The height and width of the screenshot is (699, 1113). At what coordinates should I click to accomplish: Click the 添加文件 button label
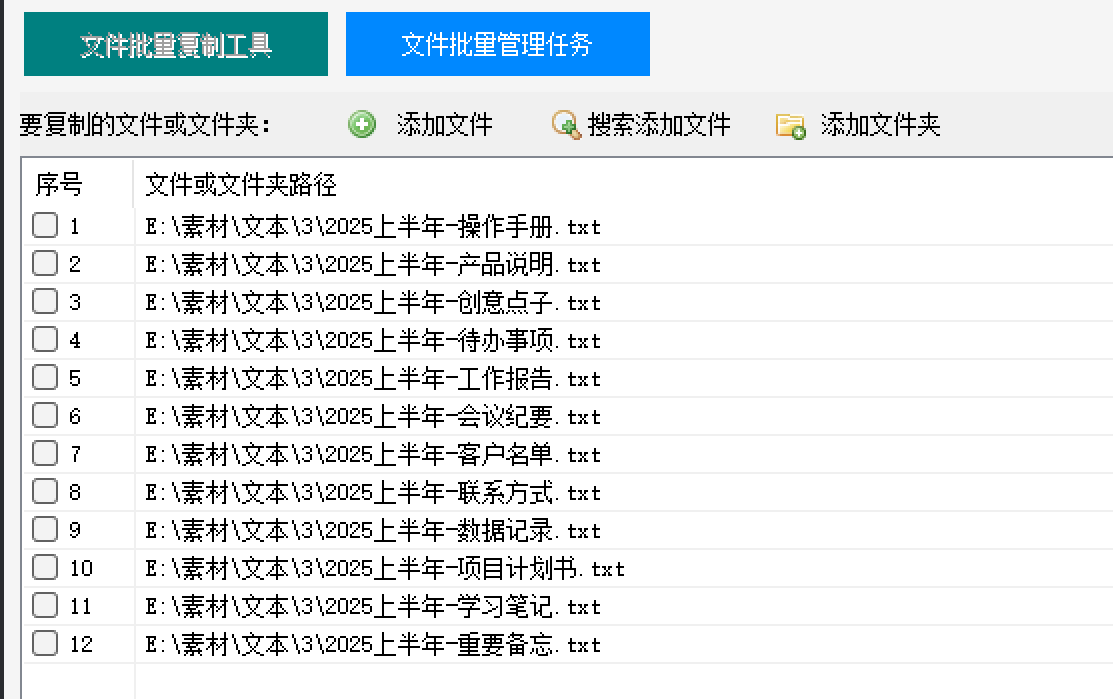(444, 125)
